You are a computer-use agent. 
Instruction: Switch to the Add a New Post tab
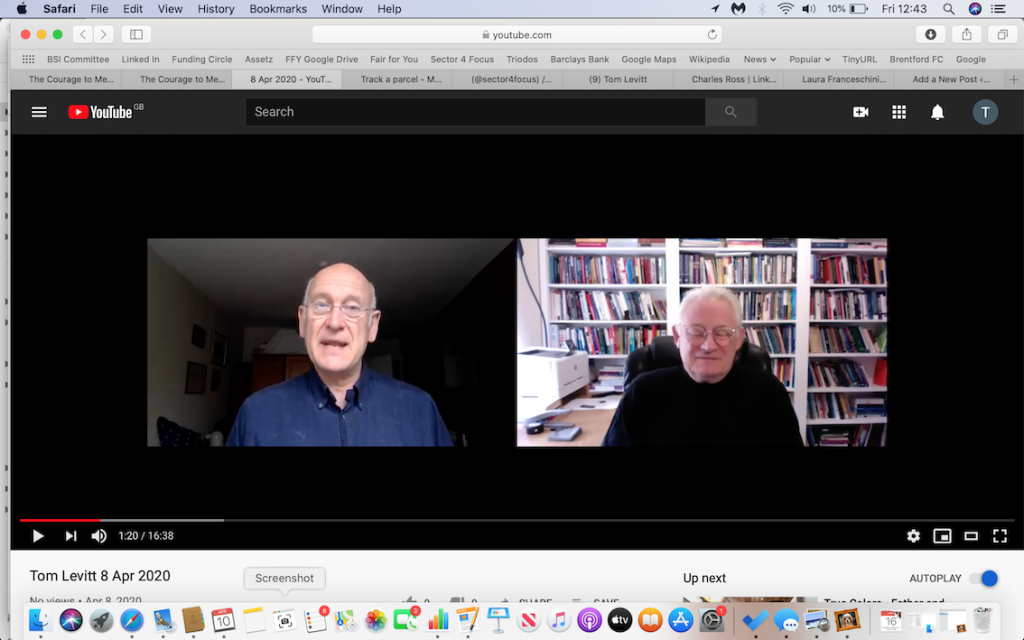coord(951,80)
